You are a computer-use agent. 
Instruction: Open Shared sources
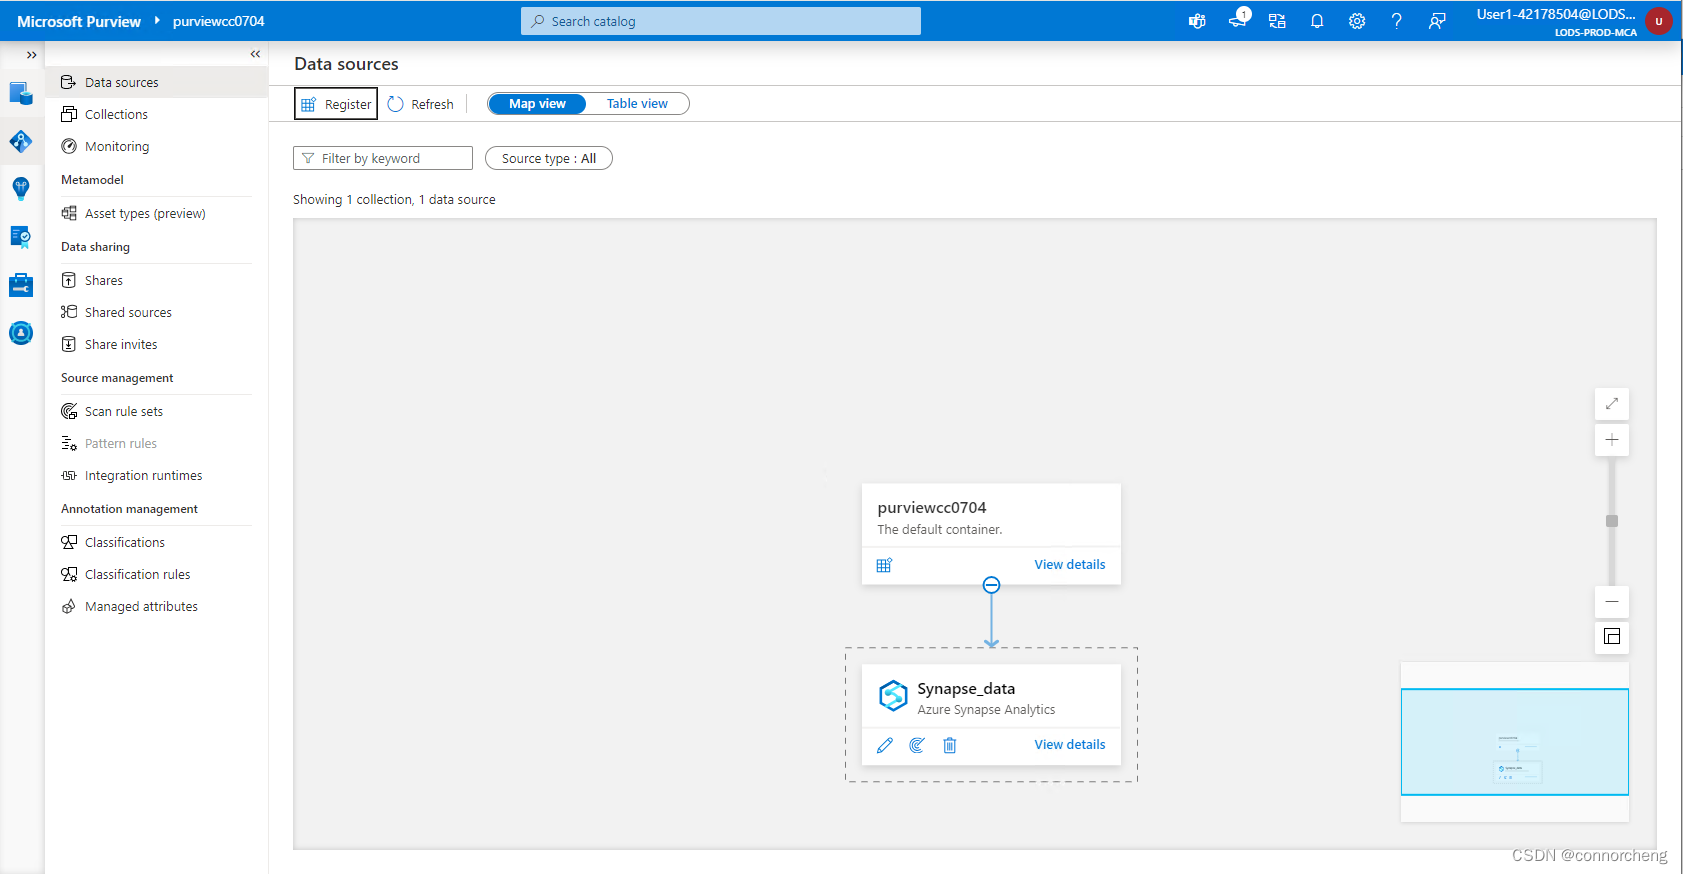pyautogui.click(x=157, y=312)
